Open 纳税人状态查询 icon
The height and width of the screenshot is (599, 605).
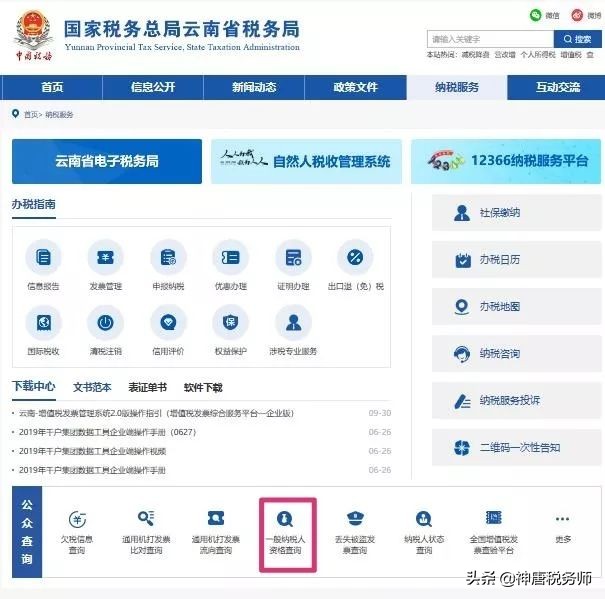[x=424, y=519]
